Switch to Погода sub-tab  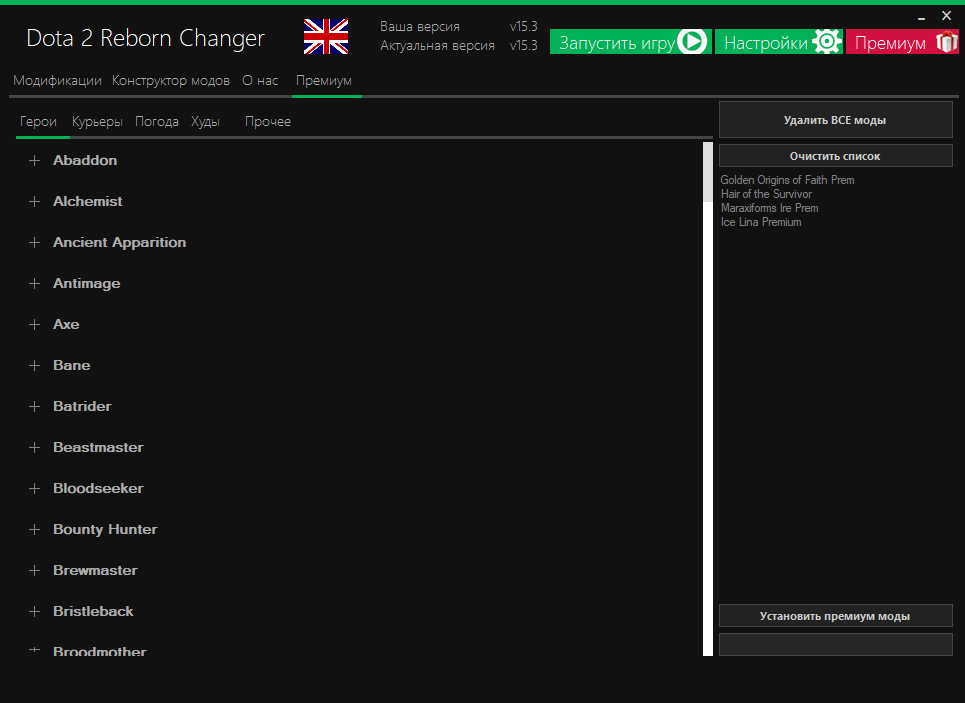pyautogui.click(x=156, y=121)
